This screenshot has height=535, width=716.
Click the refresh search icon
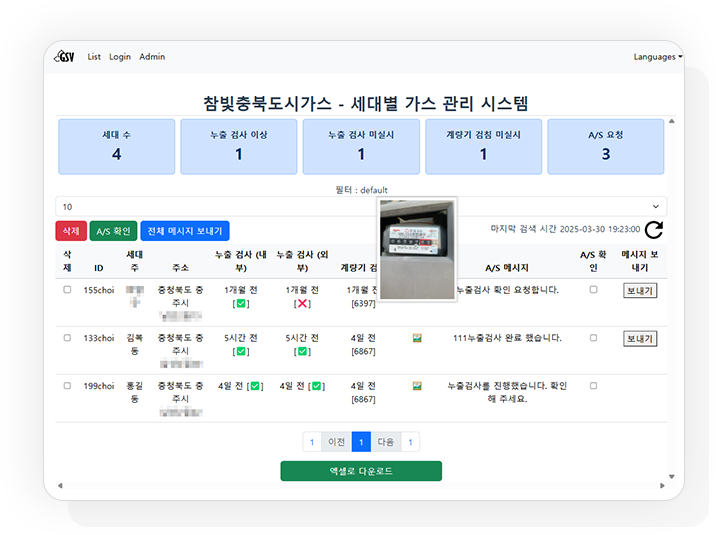654,230
